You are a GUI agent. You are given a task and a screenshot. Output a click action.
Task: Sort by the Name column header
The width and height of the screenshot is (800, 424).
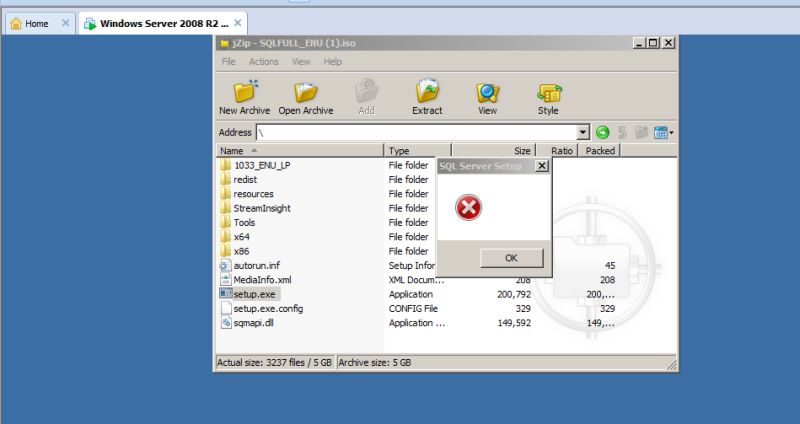(x=300, y=151)
